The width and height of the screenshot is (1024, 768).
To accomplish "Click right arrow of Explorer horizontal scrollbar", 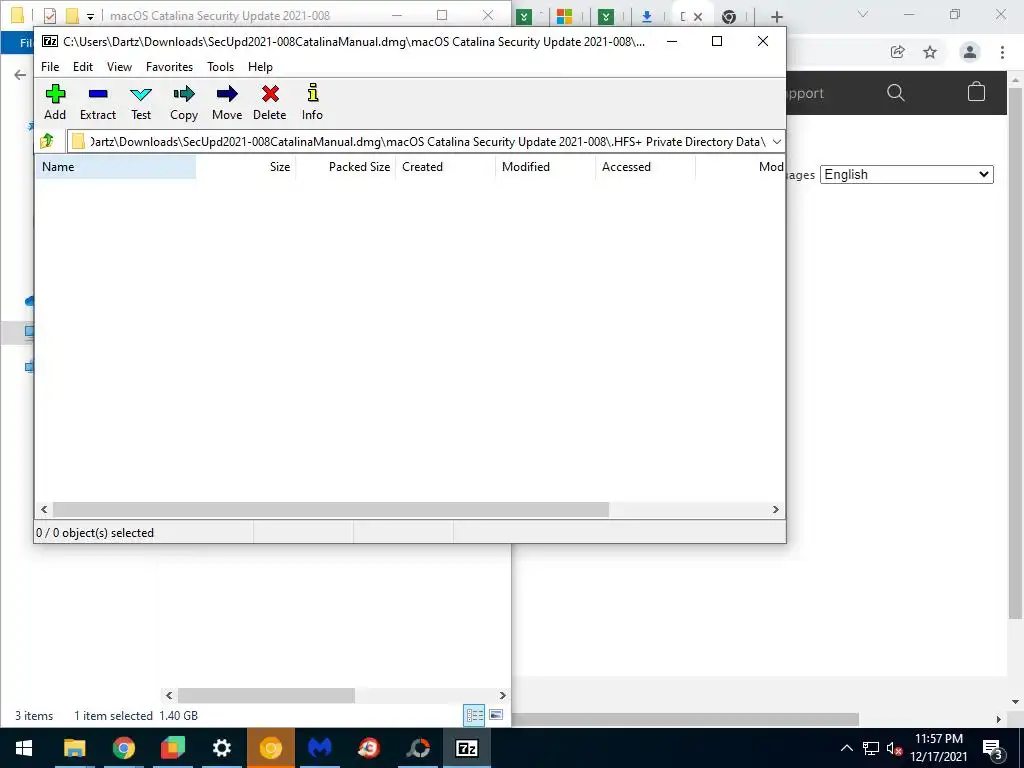I will pyautogui.click(x=502, y=696).
